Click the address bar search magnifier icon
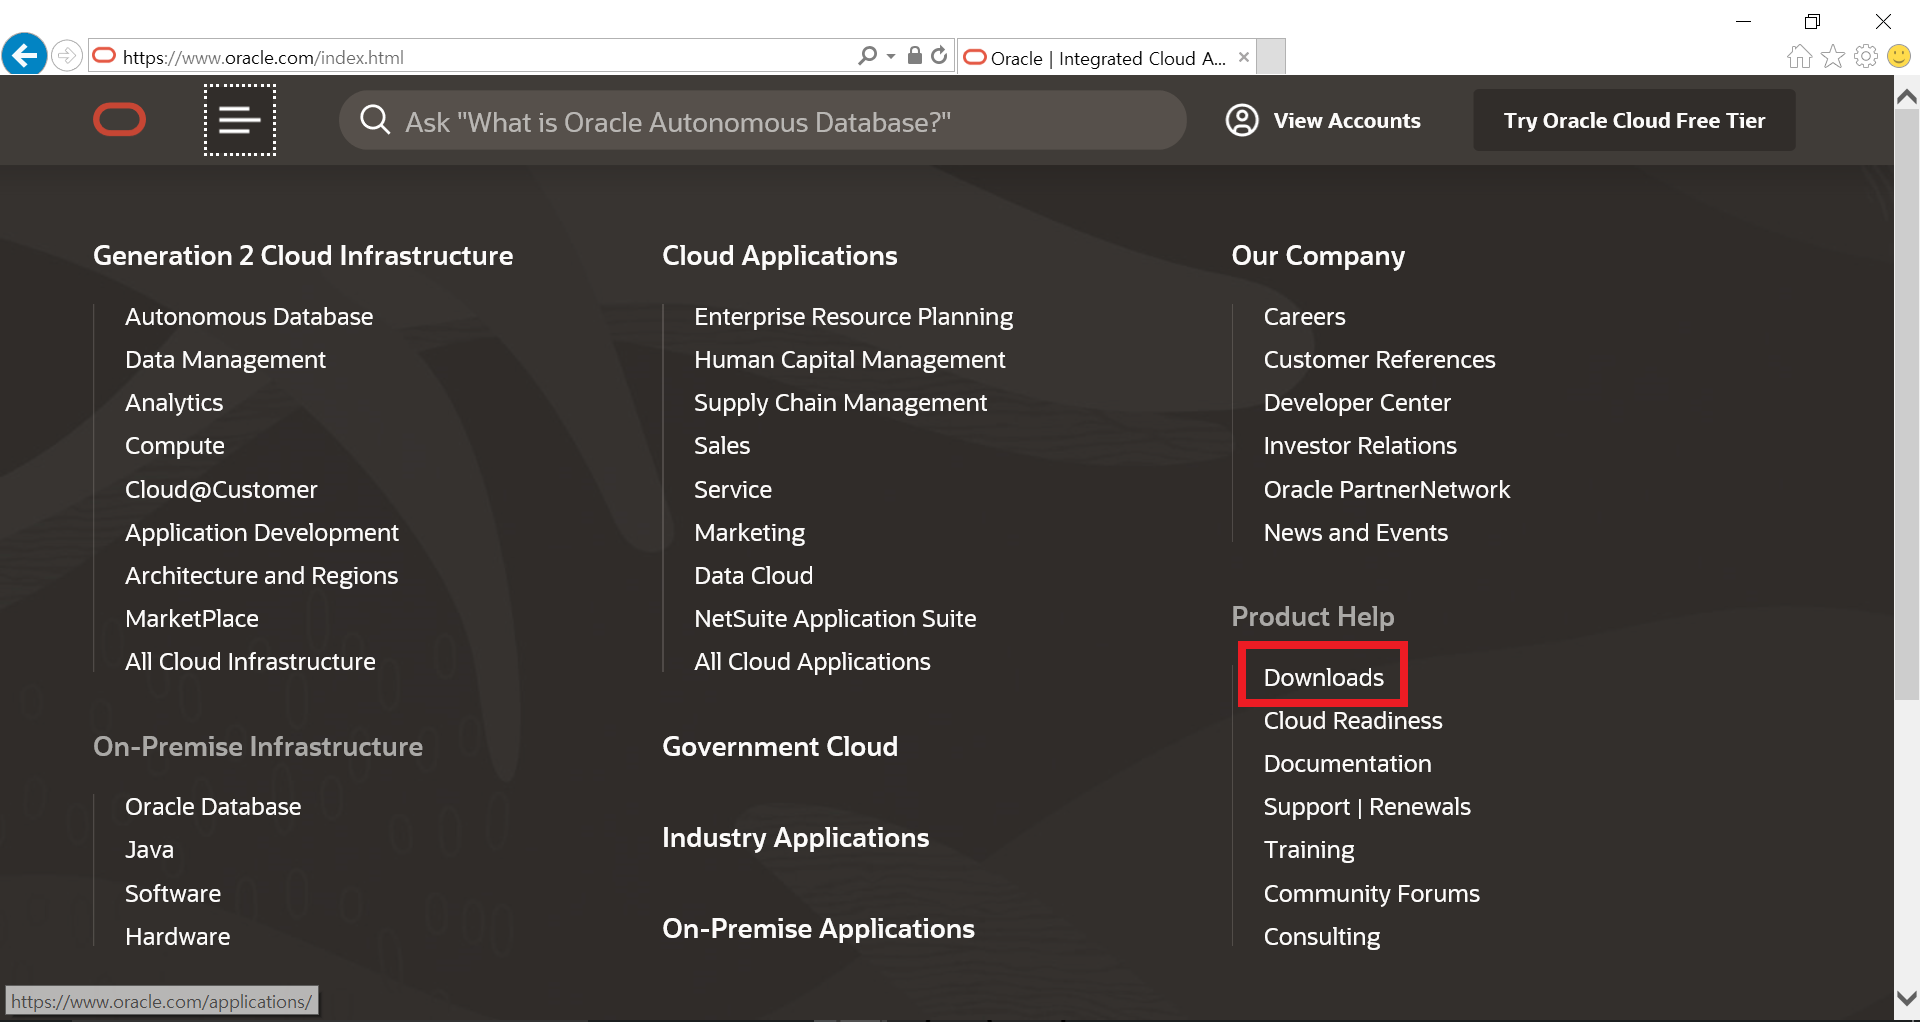This screenshot has width=1920, height=1022. point(867,56)
